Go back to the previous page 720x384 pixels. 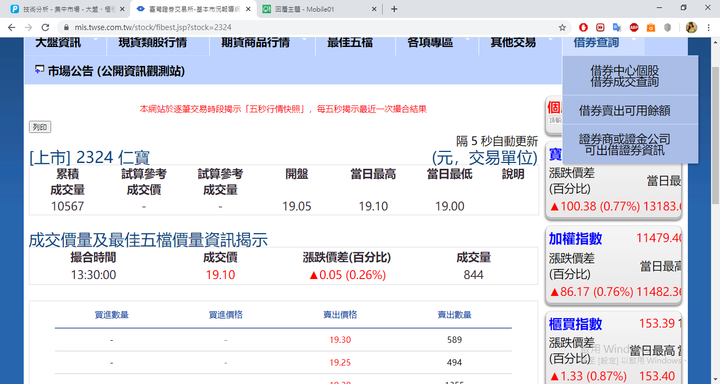[x=11, y=28]
